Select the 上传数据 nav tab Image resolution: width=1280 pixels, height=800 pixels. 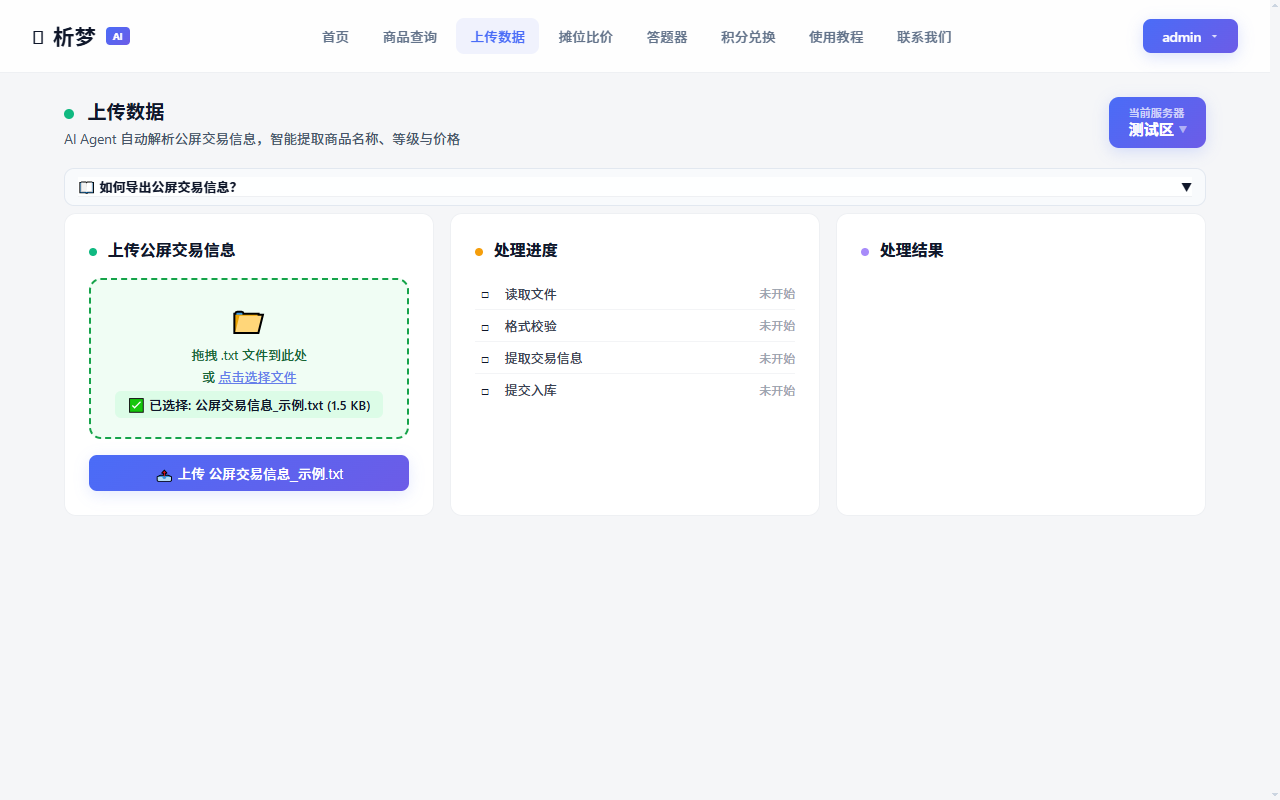498,37
